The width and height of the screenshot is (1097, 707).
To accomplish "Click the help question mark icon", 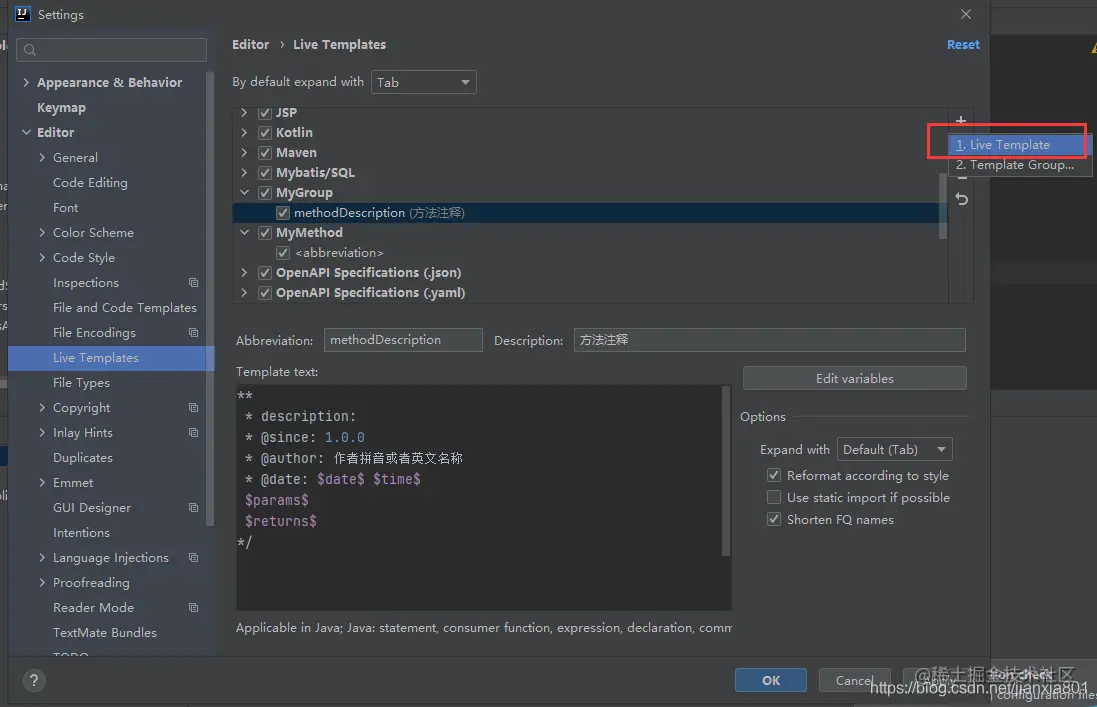I will (x=34, y=680).
